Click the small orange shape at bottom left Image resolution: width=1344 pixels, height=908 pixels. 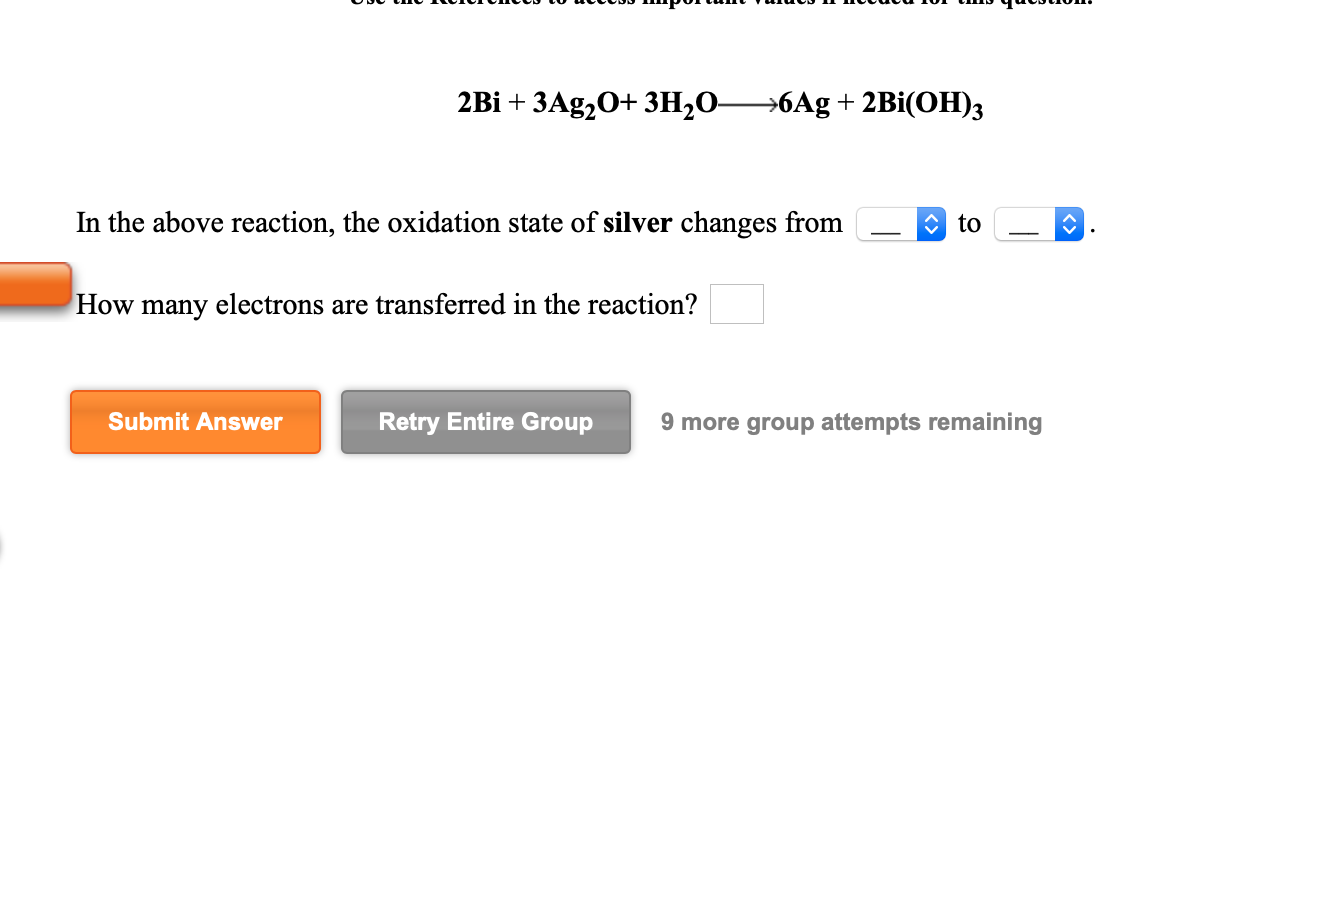(3, 545)
